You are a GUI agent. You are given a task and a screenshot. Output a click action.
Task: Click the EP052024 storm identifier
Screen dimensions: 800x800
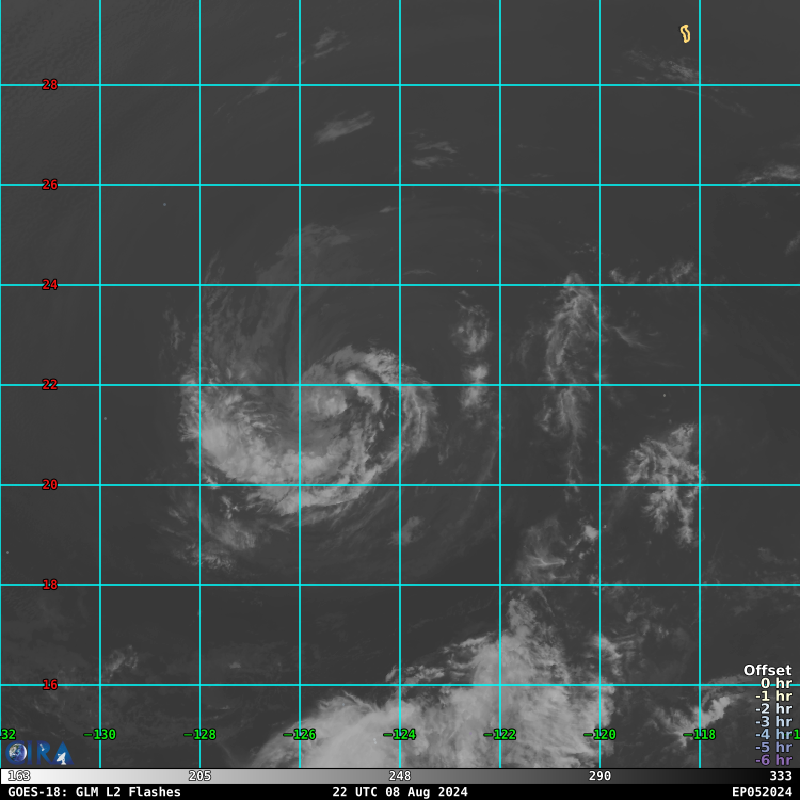click(x=762, y=792)
